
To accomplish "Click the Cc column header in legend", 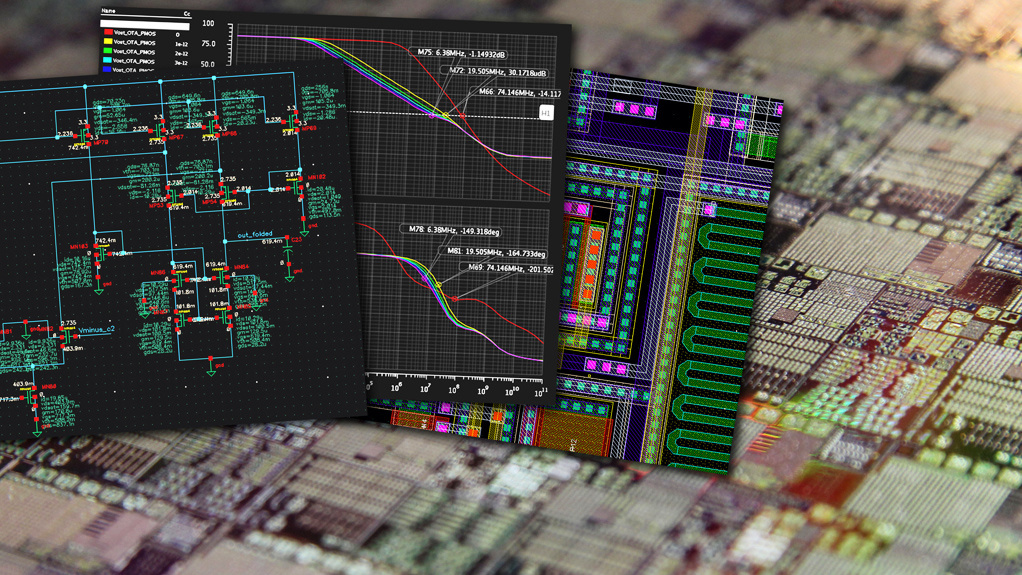I will (186, 14).
